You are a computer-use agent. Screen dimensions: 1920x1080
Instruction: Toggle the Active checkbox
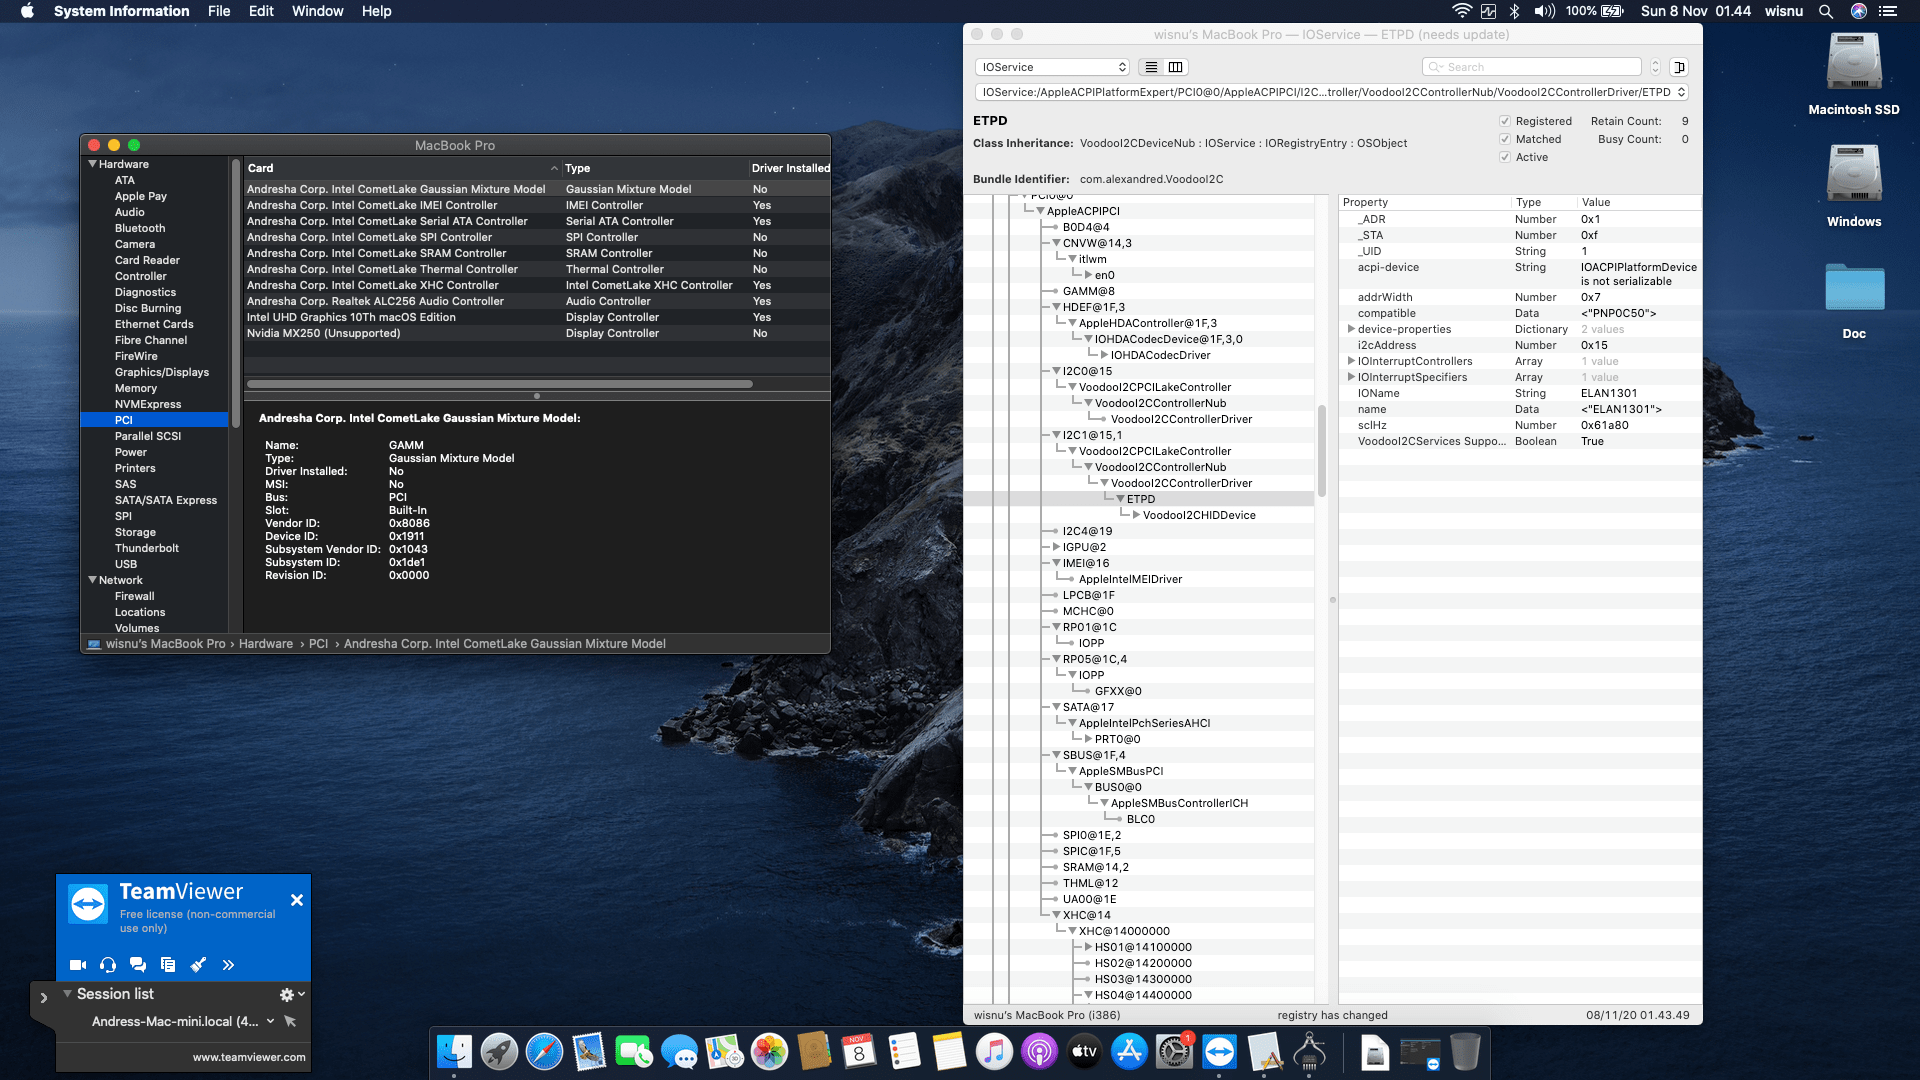click(1505, 156)
